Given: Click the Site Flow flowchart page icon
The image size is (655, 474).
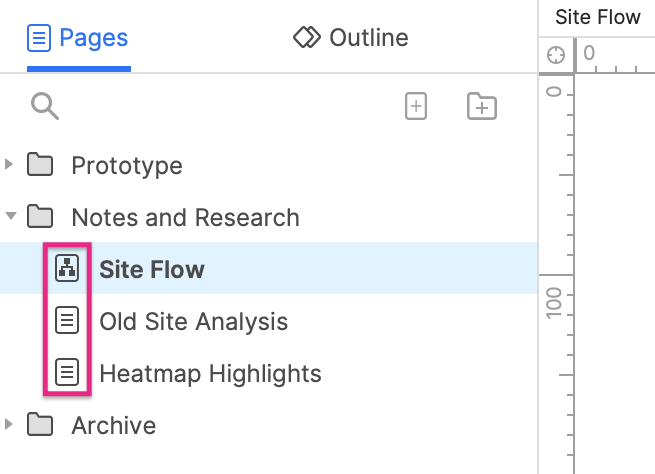Looking at the screenshot, I should pos(66,269).
